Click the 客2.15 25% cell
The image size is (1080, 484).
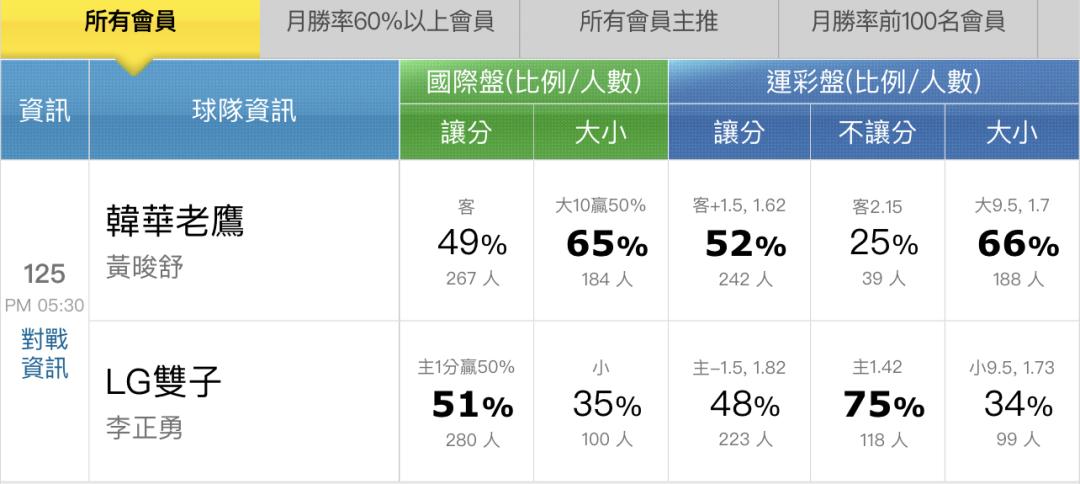click(877, 242)
